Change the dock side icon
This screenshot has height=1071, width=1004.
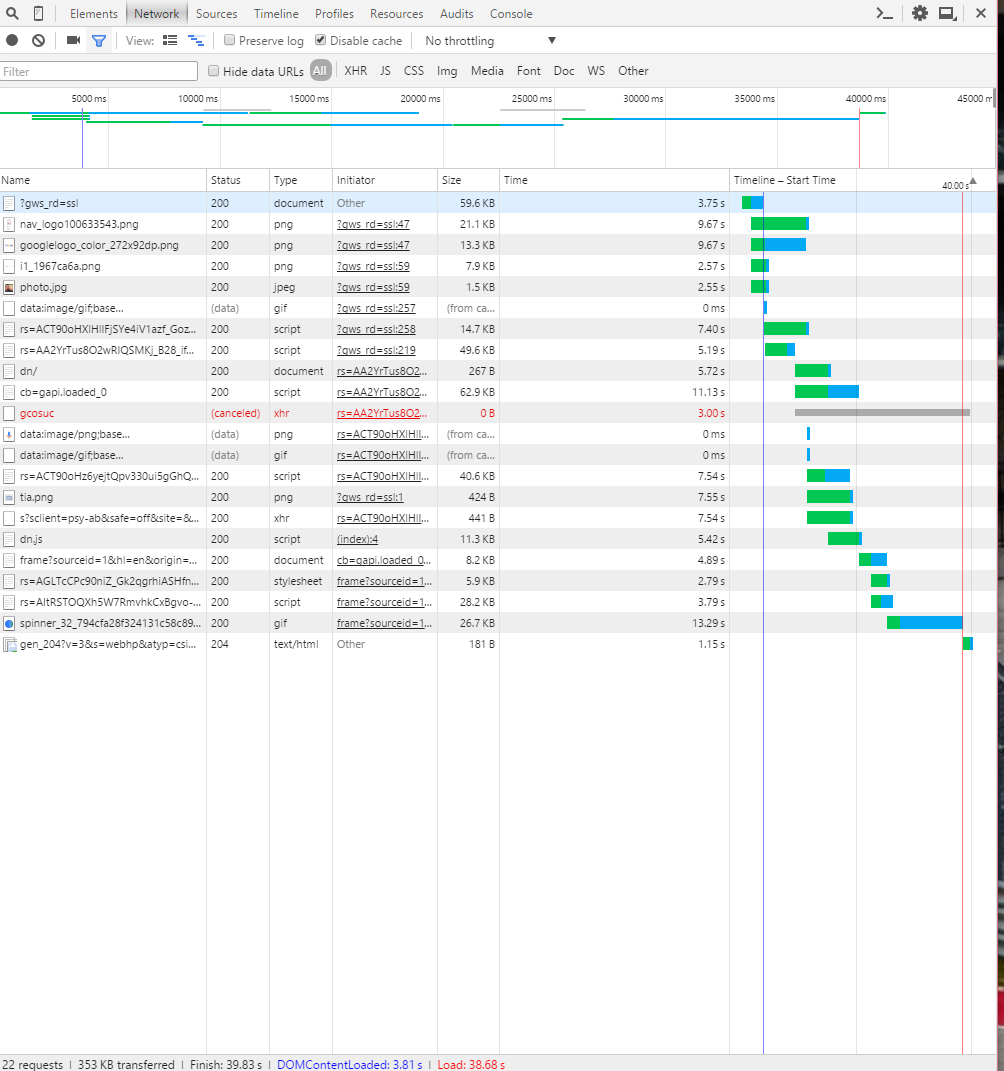(947, 13)
